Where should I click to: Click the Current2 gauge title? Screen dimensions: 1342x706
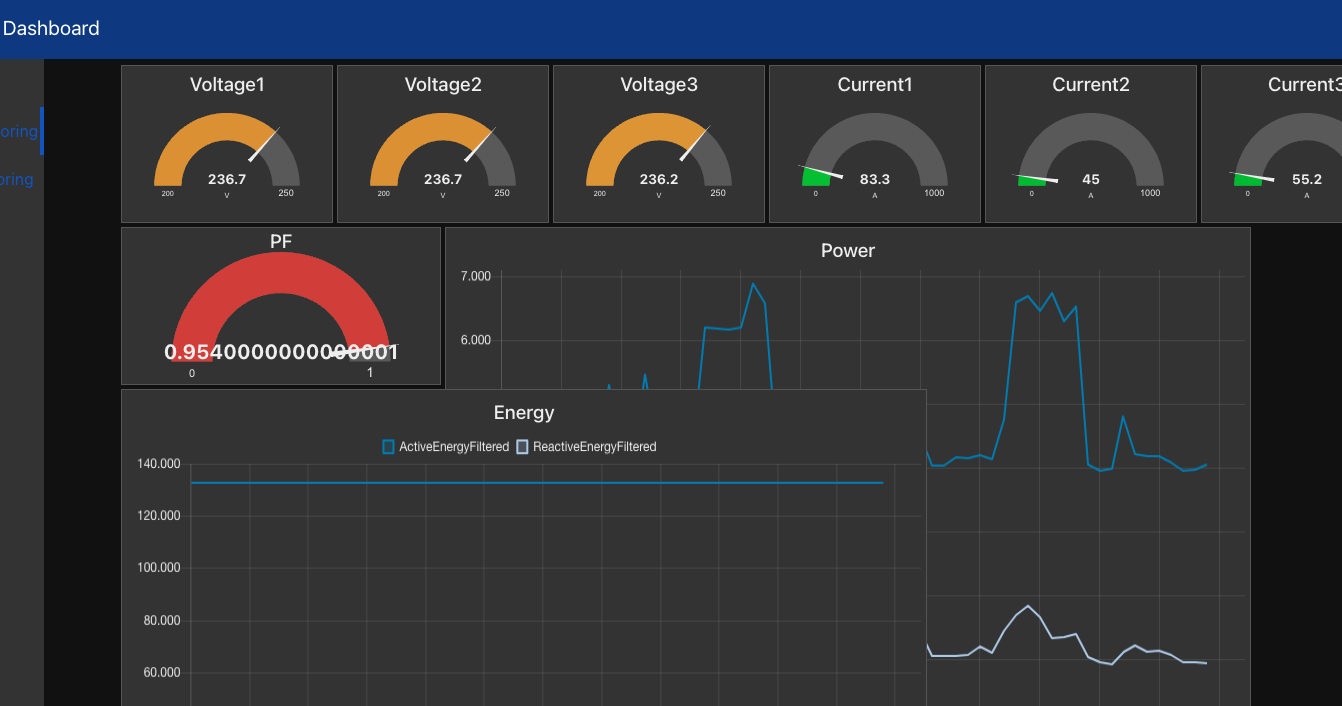pos(1091,85)
